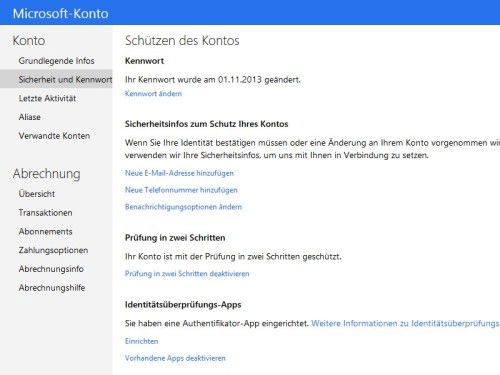This screenshot has height=375, width=500.
Task: View Transaktionen in sidebar
Action: click(x=45, y=213)
